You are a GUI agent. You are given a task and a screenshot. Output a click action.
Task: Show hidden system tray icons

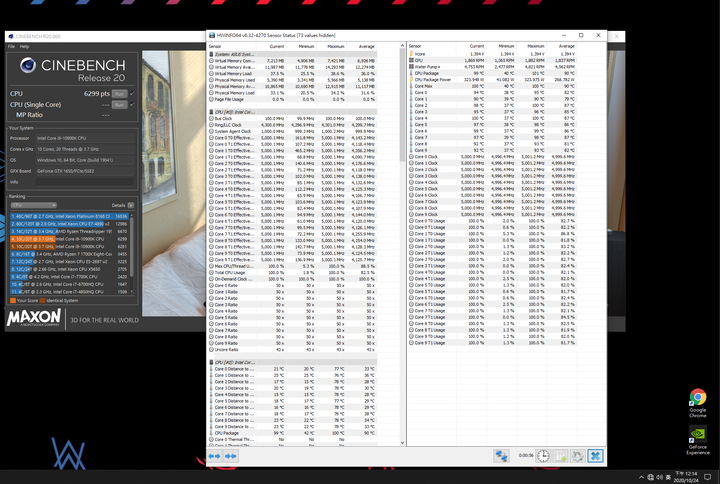tap(641, 478)
